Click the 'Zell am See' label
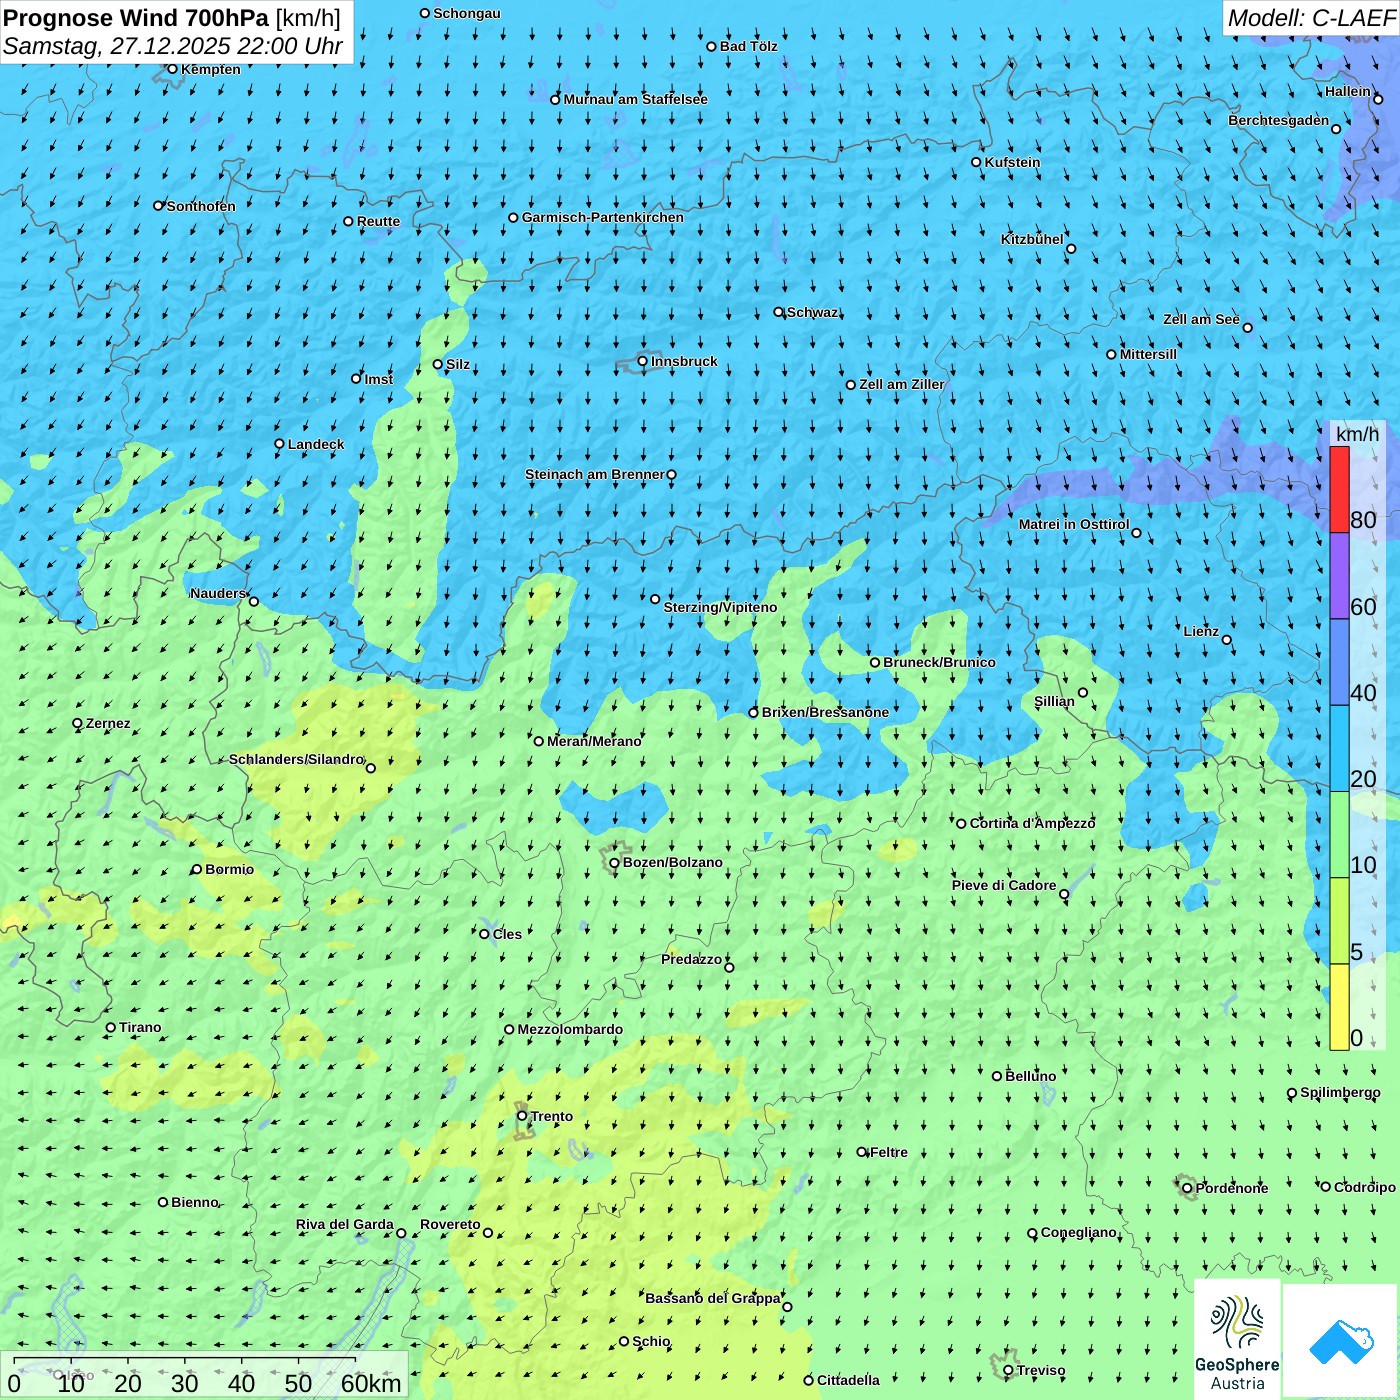The height and width of the screenshot is (1400, 1400). pyautogui.click(x=1201, y=319)
